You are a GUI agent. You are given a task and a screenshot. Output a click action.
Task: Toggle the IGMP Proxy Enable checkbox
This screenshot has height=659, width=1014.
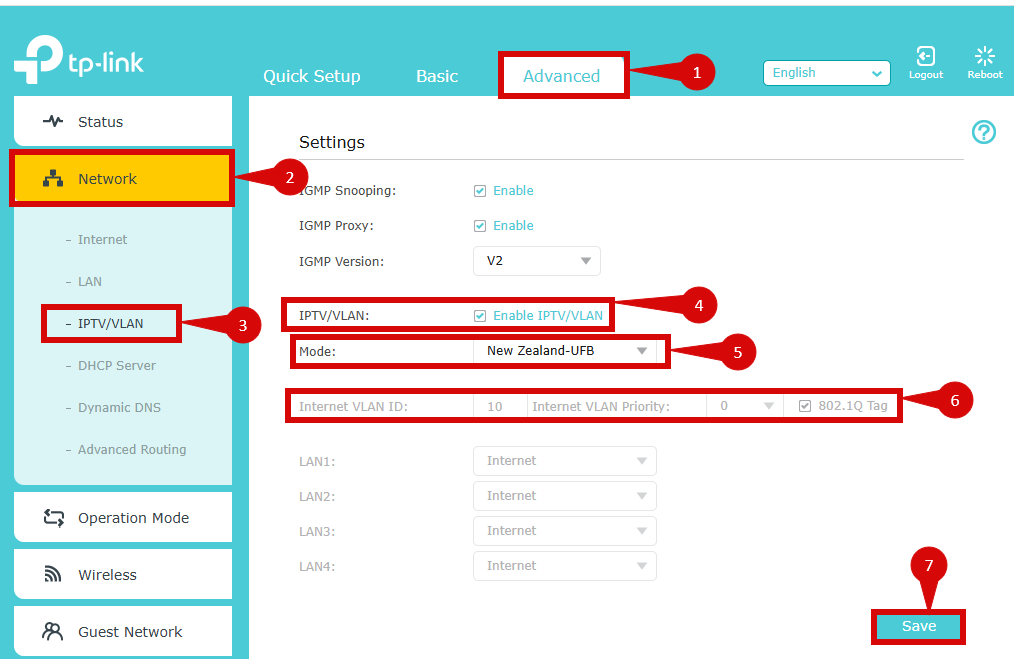pos(480,226)
